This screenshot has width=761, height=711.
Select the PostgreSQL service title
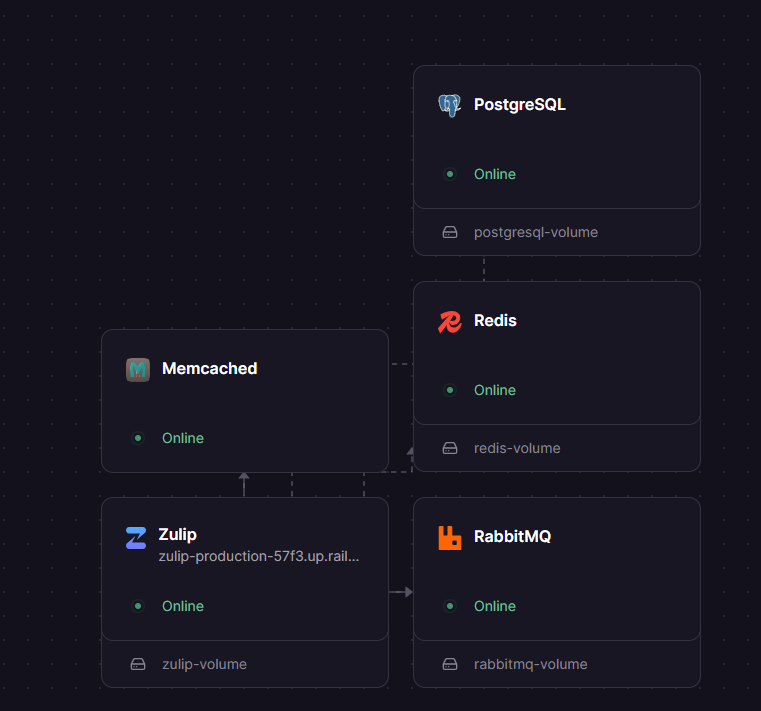(x=520, y=104)
